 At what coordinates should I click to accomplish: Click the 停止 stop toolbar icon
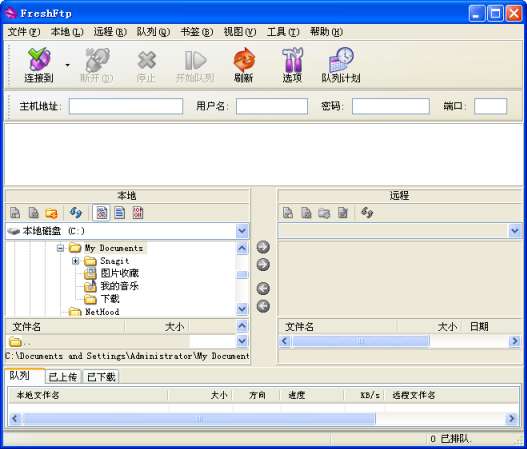[146, 65]
